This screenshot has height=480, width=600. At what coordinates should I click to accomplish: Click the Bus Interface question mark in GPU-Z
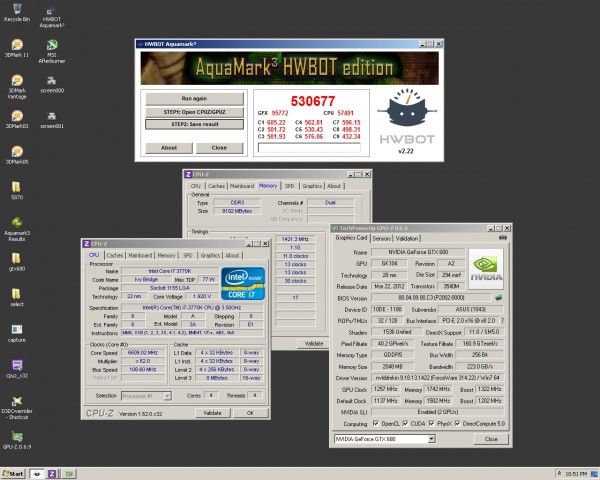502,320
